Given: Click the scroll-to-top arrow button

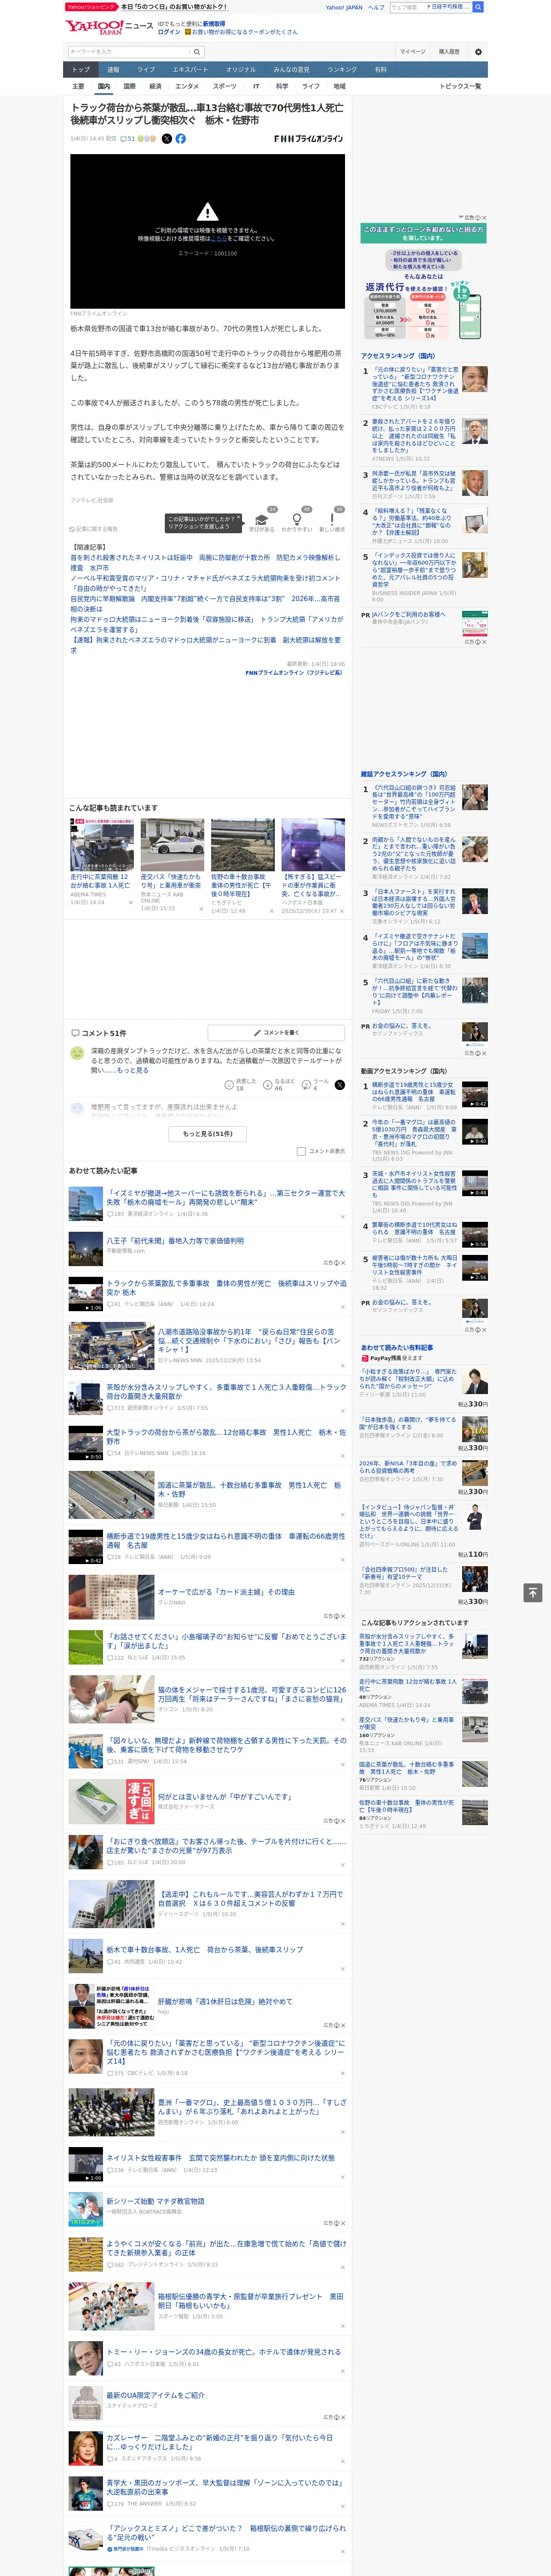Looking at the screenshot, I should tap(533, 1592).
